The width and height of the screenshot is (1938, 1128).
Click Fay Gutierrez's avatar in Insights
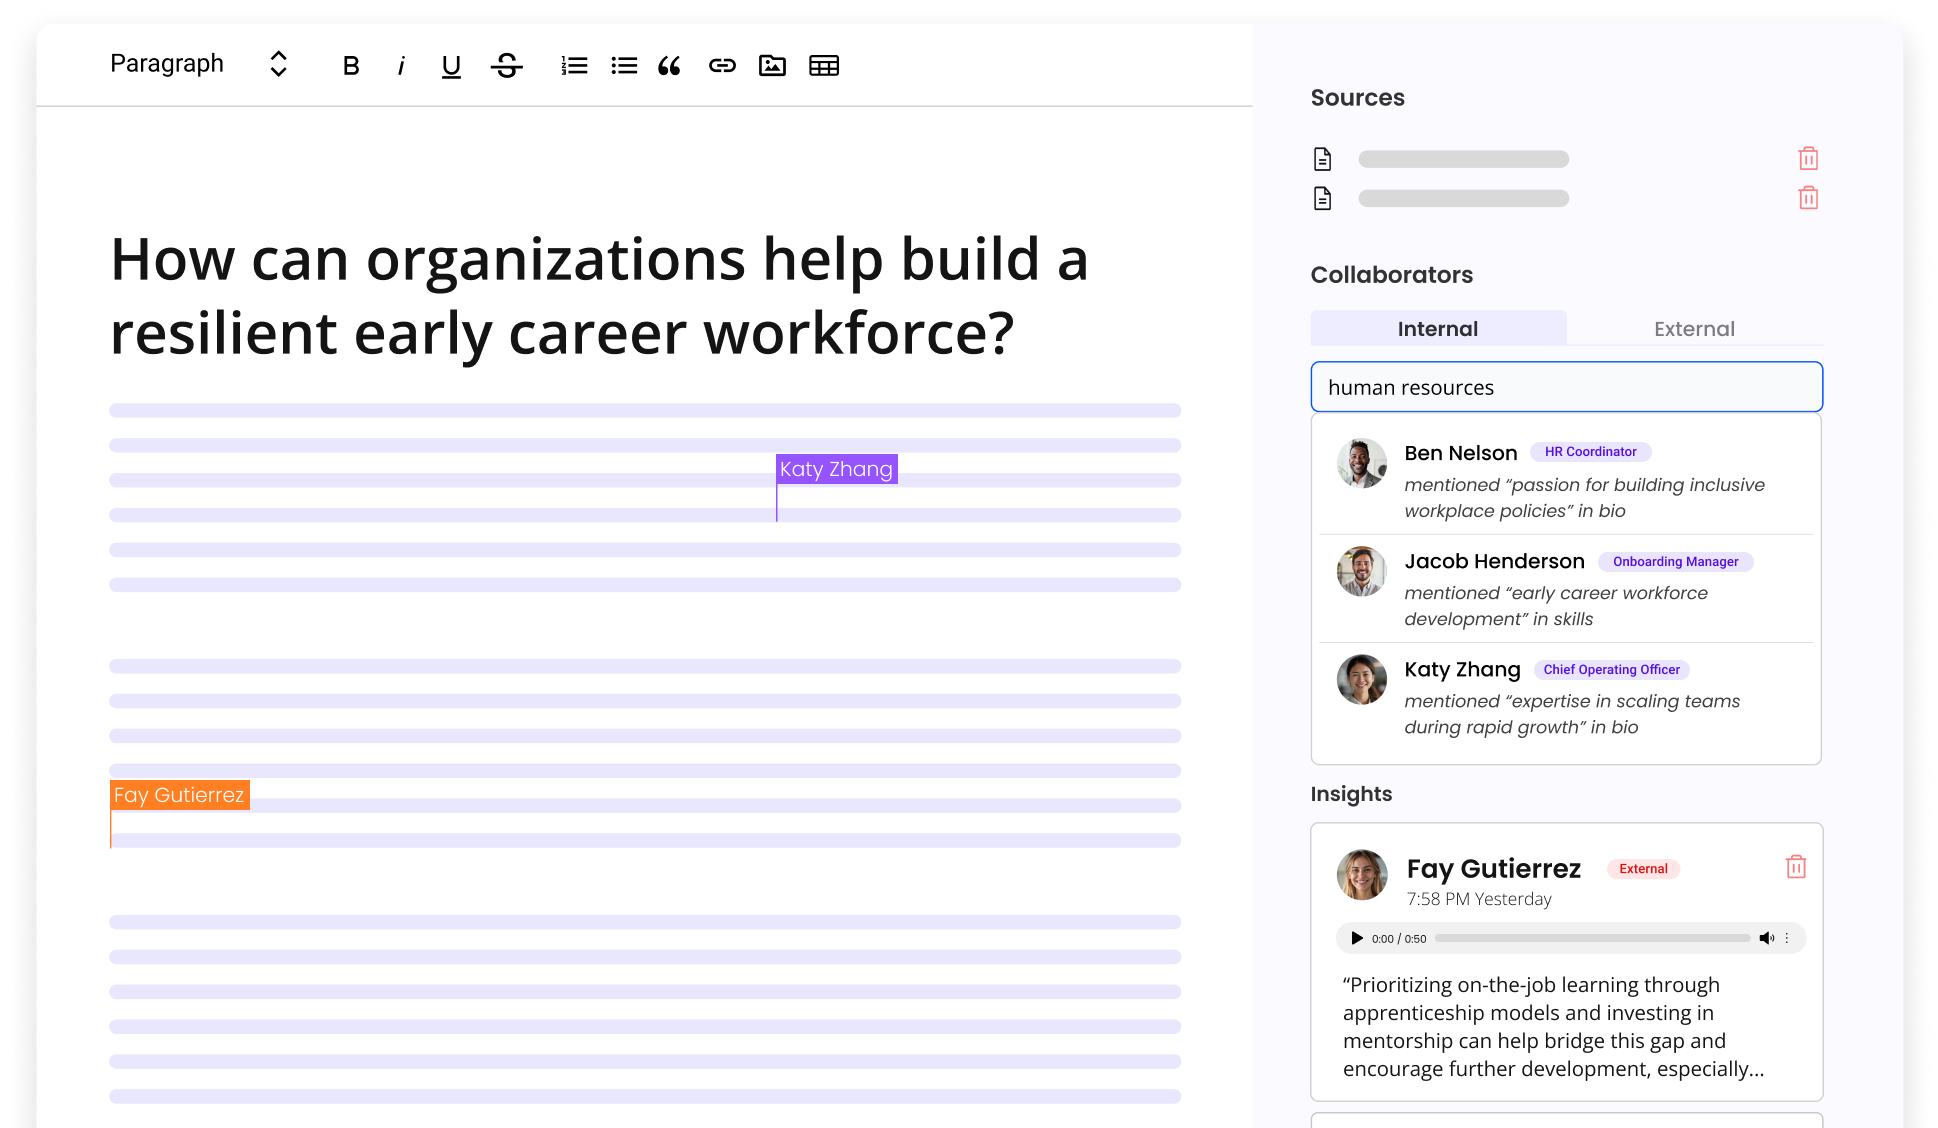pos(1362,875)
